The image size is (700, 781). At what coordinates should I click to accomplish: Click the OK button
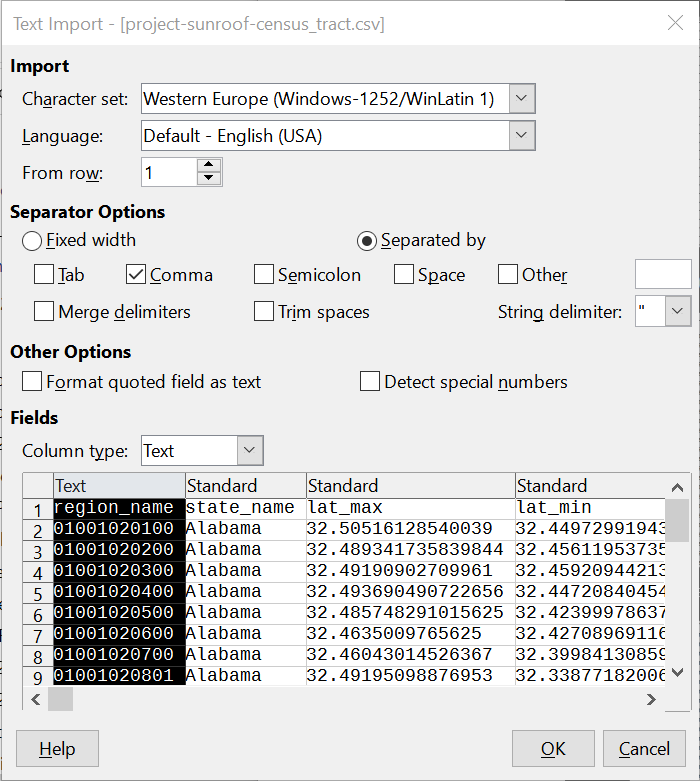(x=553, y=749)
